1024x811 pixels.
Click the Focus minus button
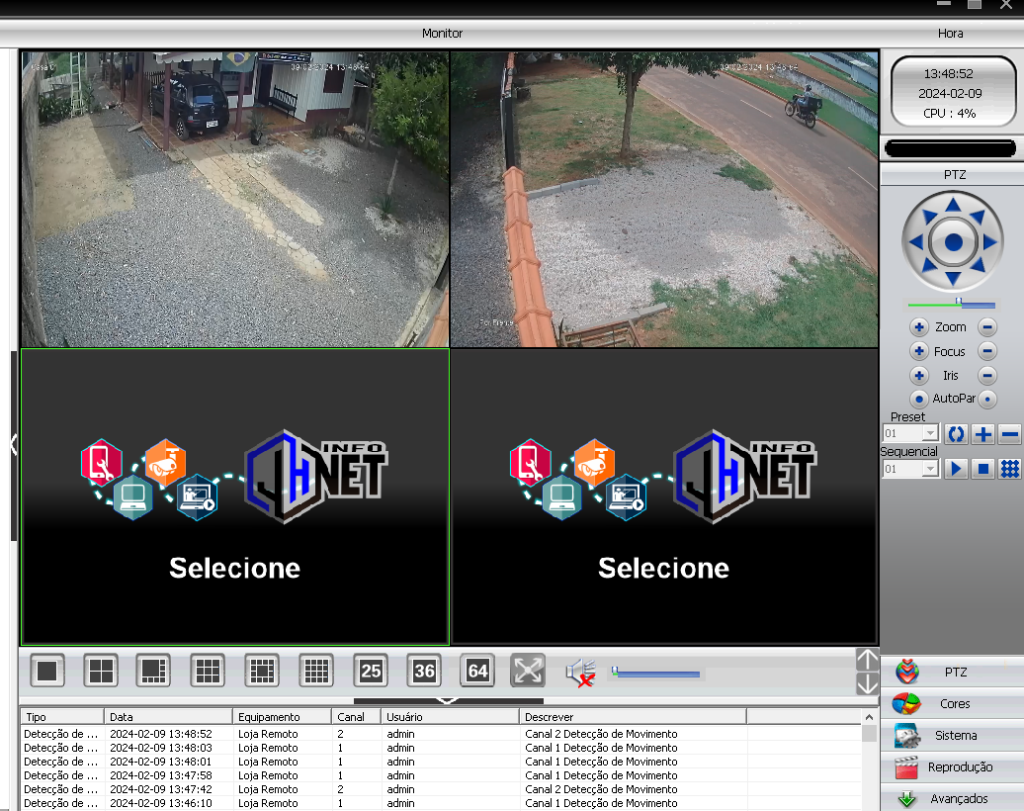click(987, 351)
